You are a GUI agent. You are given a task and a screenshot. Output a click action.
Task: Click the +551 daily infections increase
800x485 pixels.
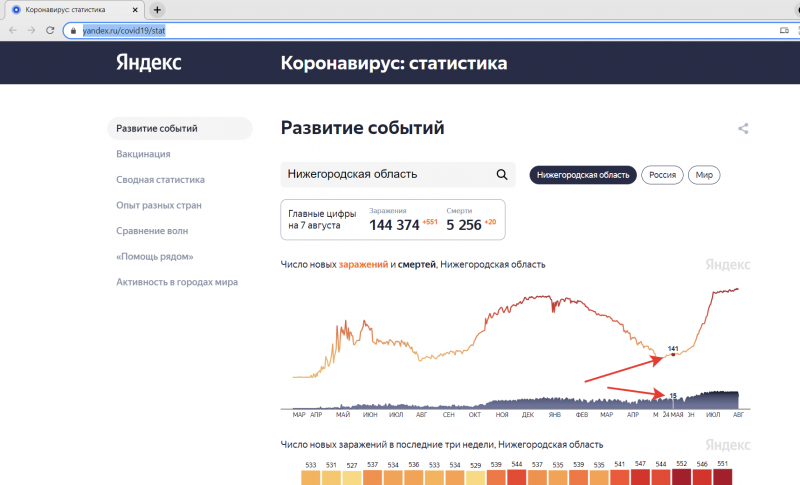[x=430, y=222]
